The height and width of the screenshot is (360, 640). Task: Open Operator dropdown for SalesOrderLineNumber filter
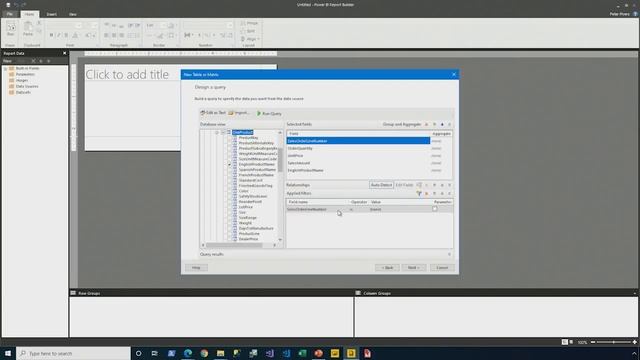358,209
